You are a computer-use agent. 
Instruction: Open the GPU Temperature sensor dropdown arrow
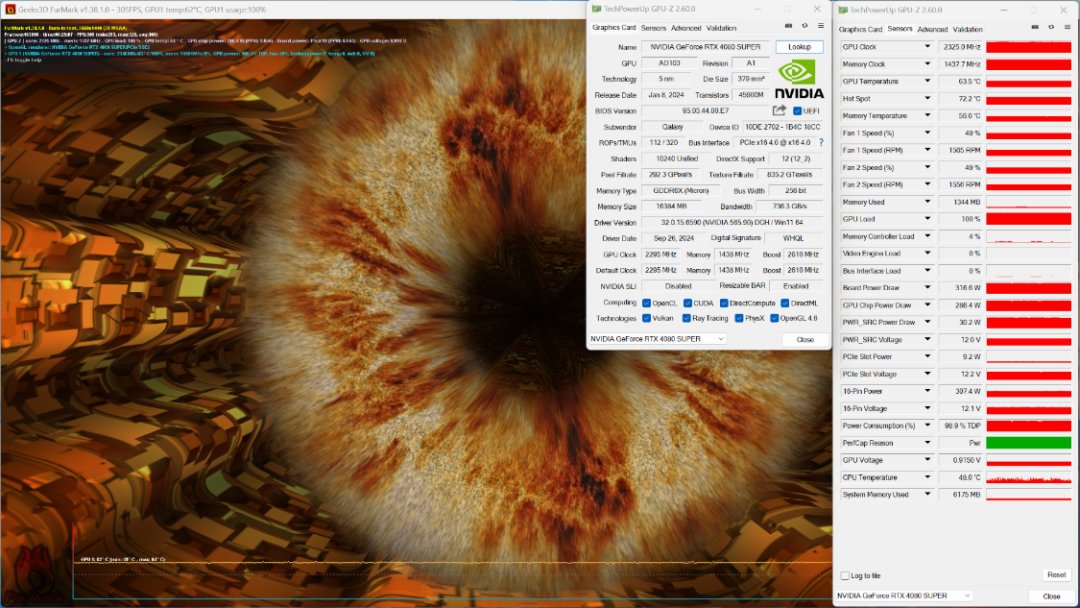[927, 81]
